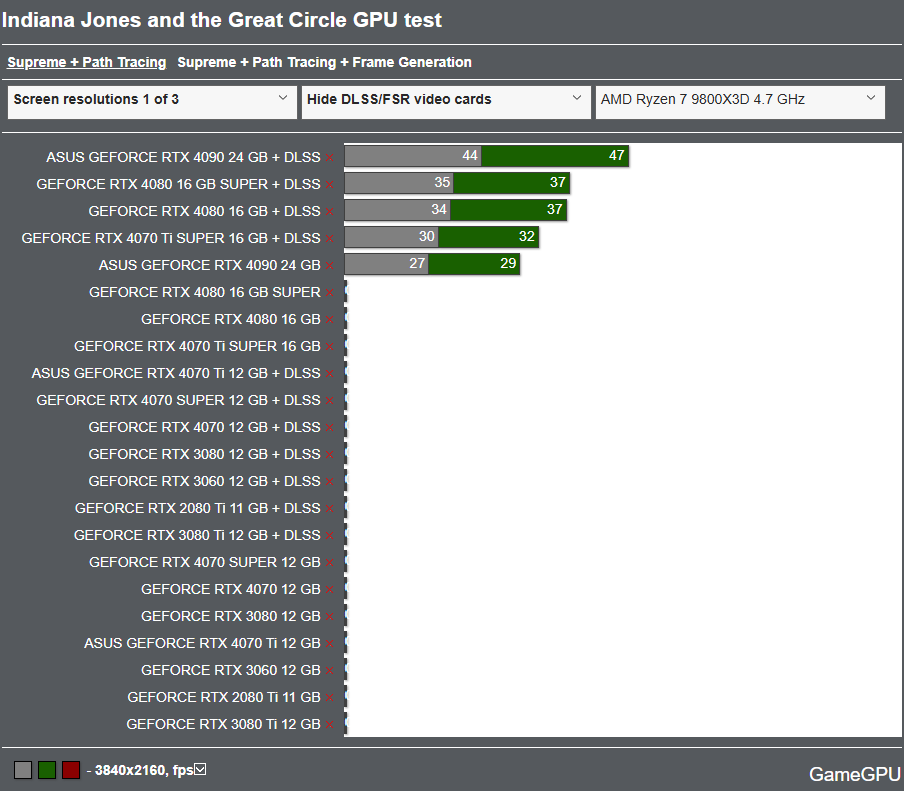Screen dimensions: 904x791
Task: Click the gray legend color swatch
Action: [23, 770]
